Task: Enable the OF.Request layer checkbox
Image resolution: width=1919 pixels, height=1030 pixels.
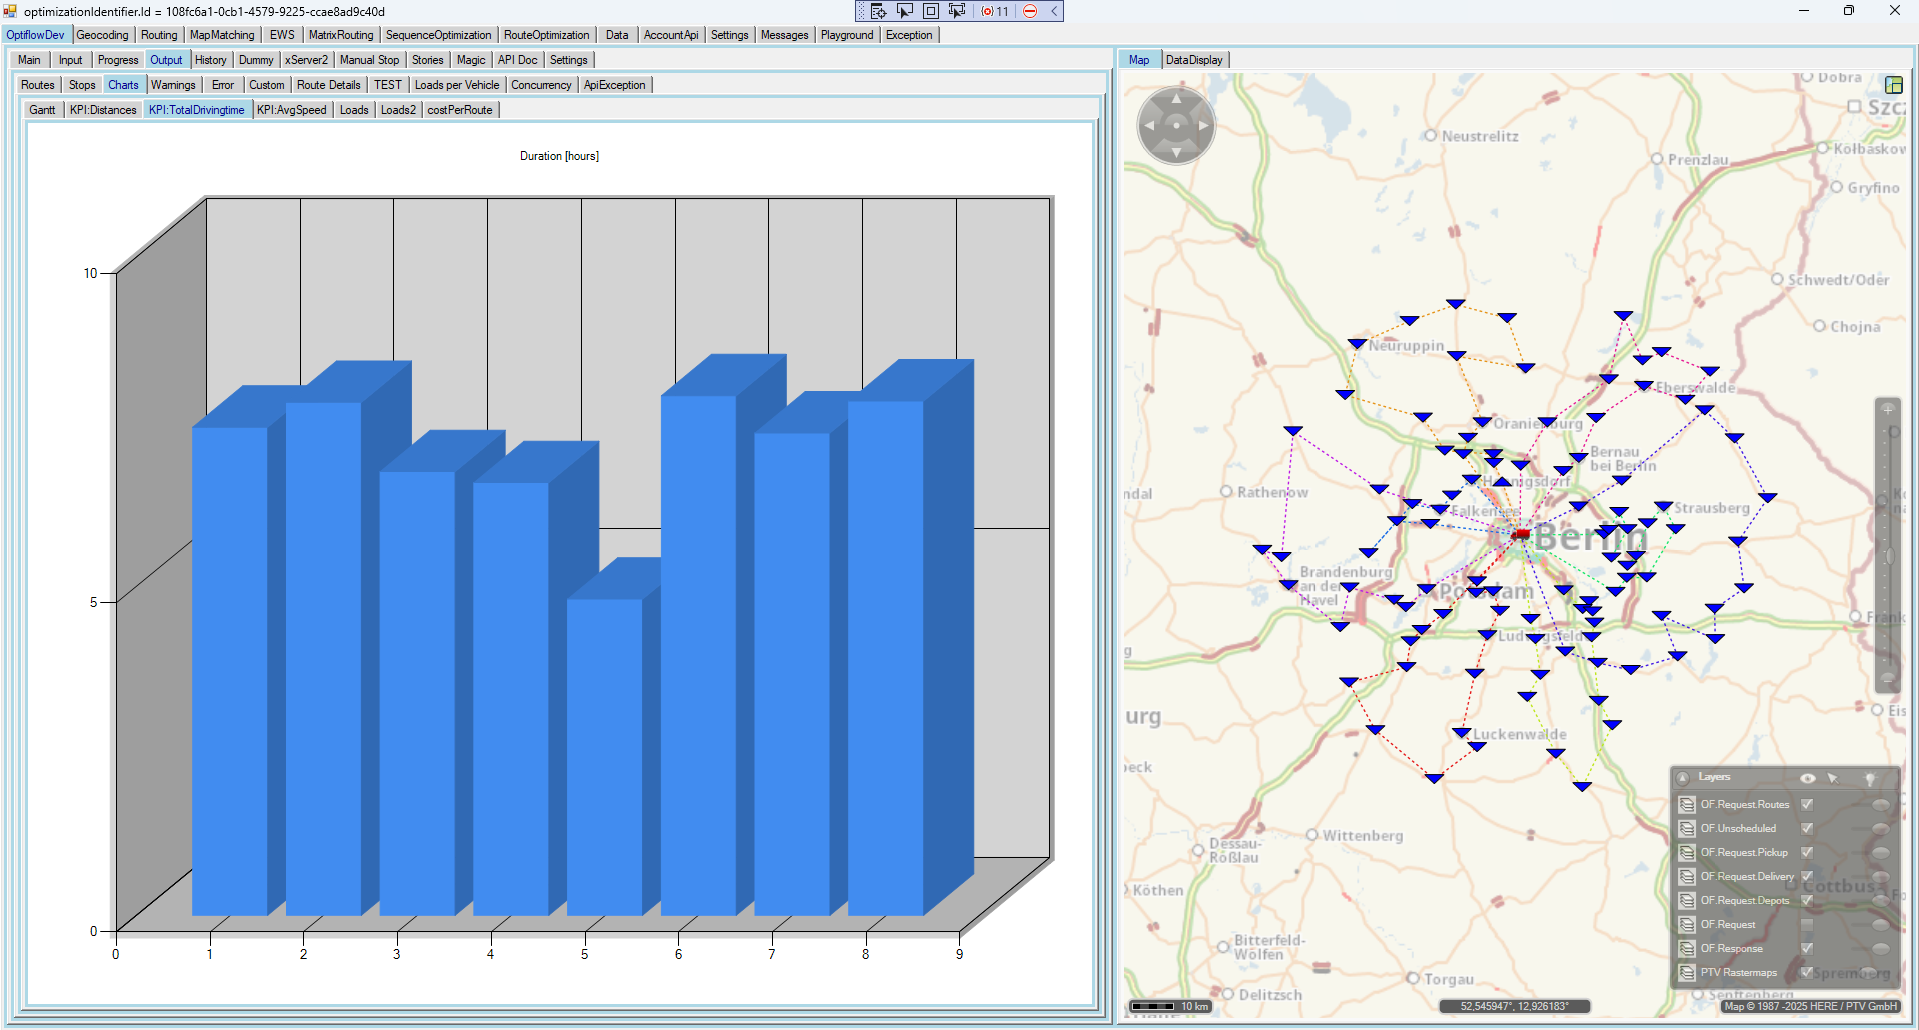Action: (1807, 924)
